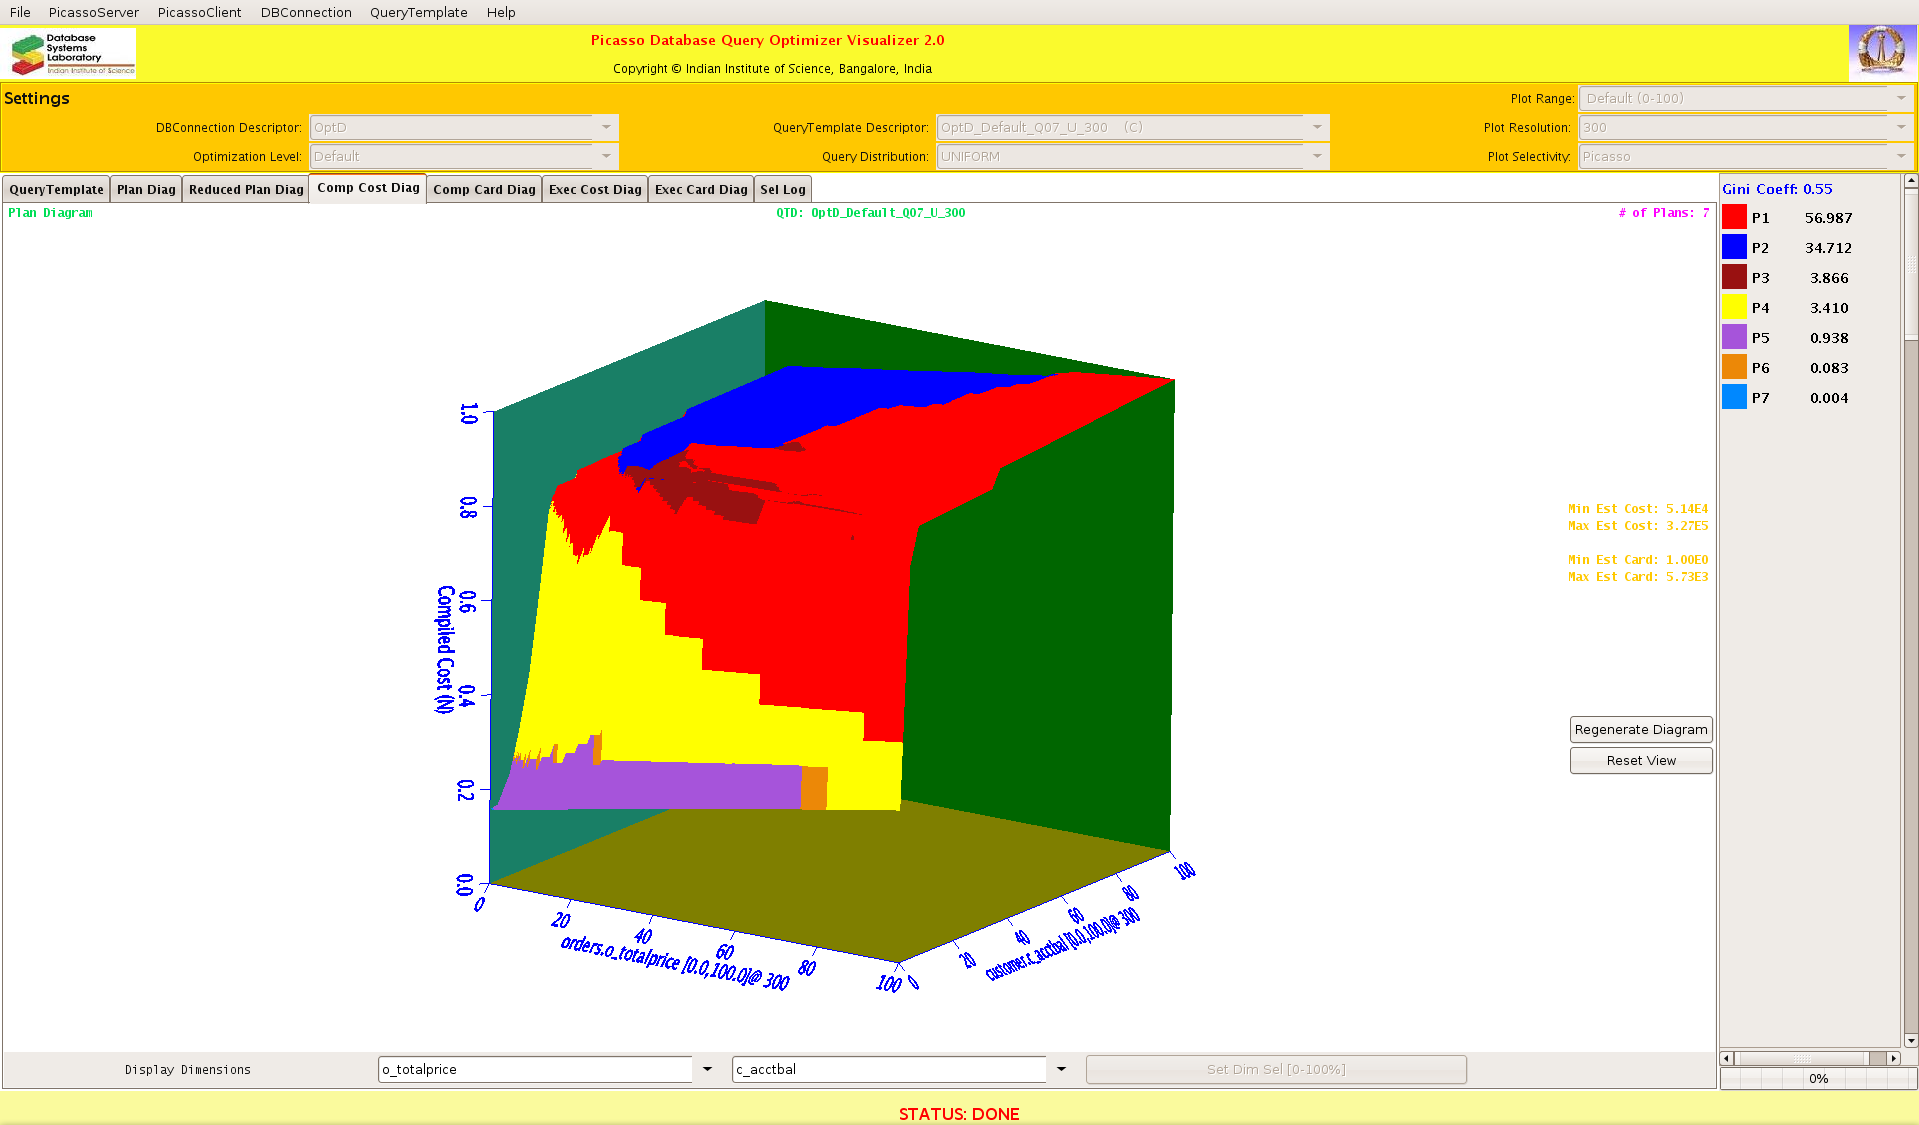
Task: Click the red P1 plan swatch
Action: (x=1734, y=218)
